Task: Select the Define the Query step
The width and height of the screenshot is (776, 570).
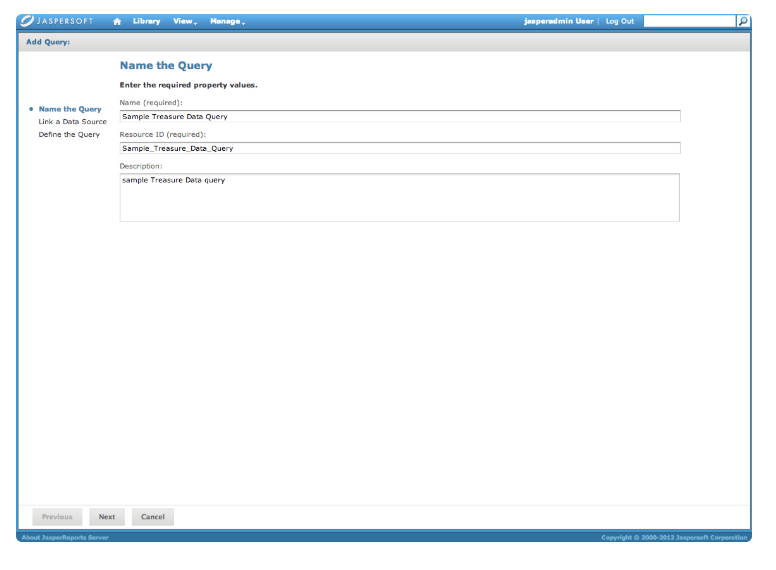Action: tap(69, 134)
